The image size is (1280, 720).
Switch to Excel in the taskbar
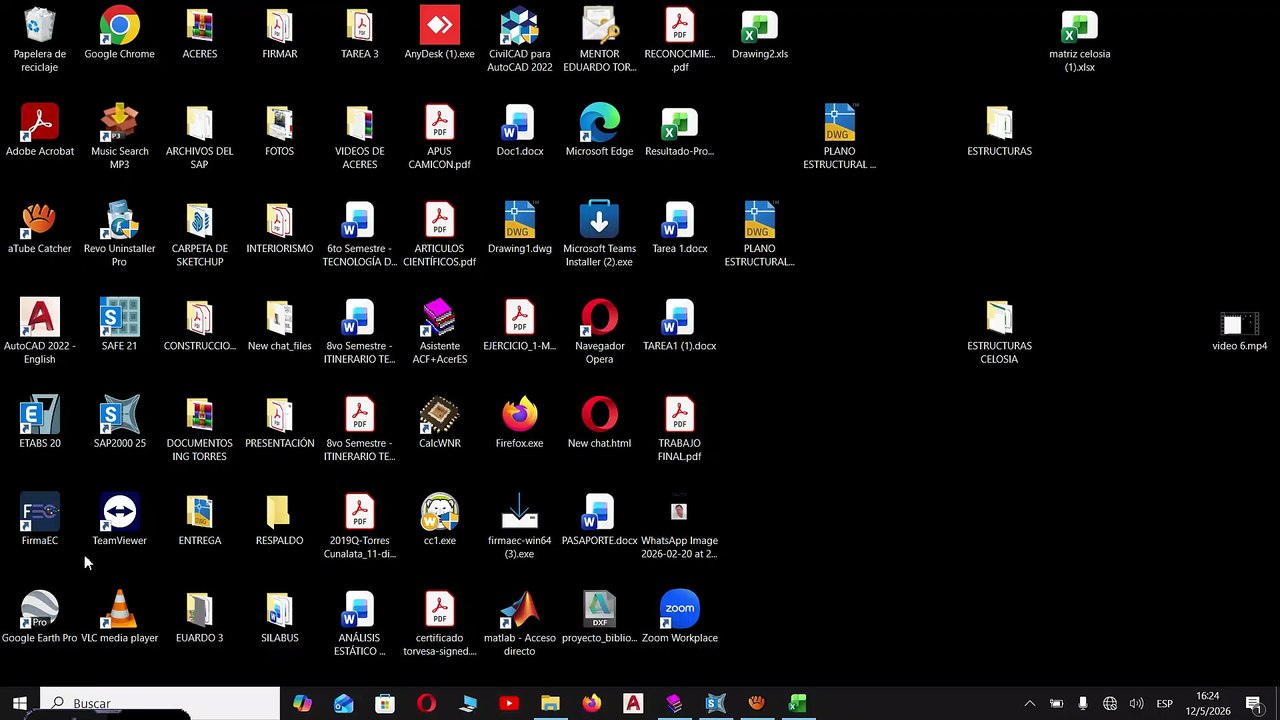pos(797,703)
